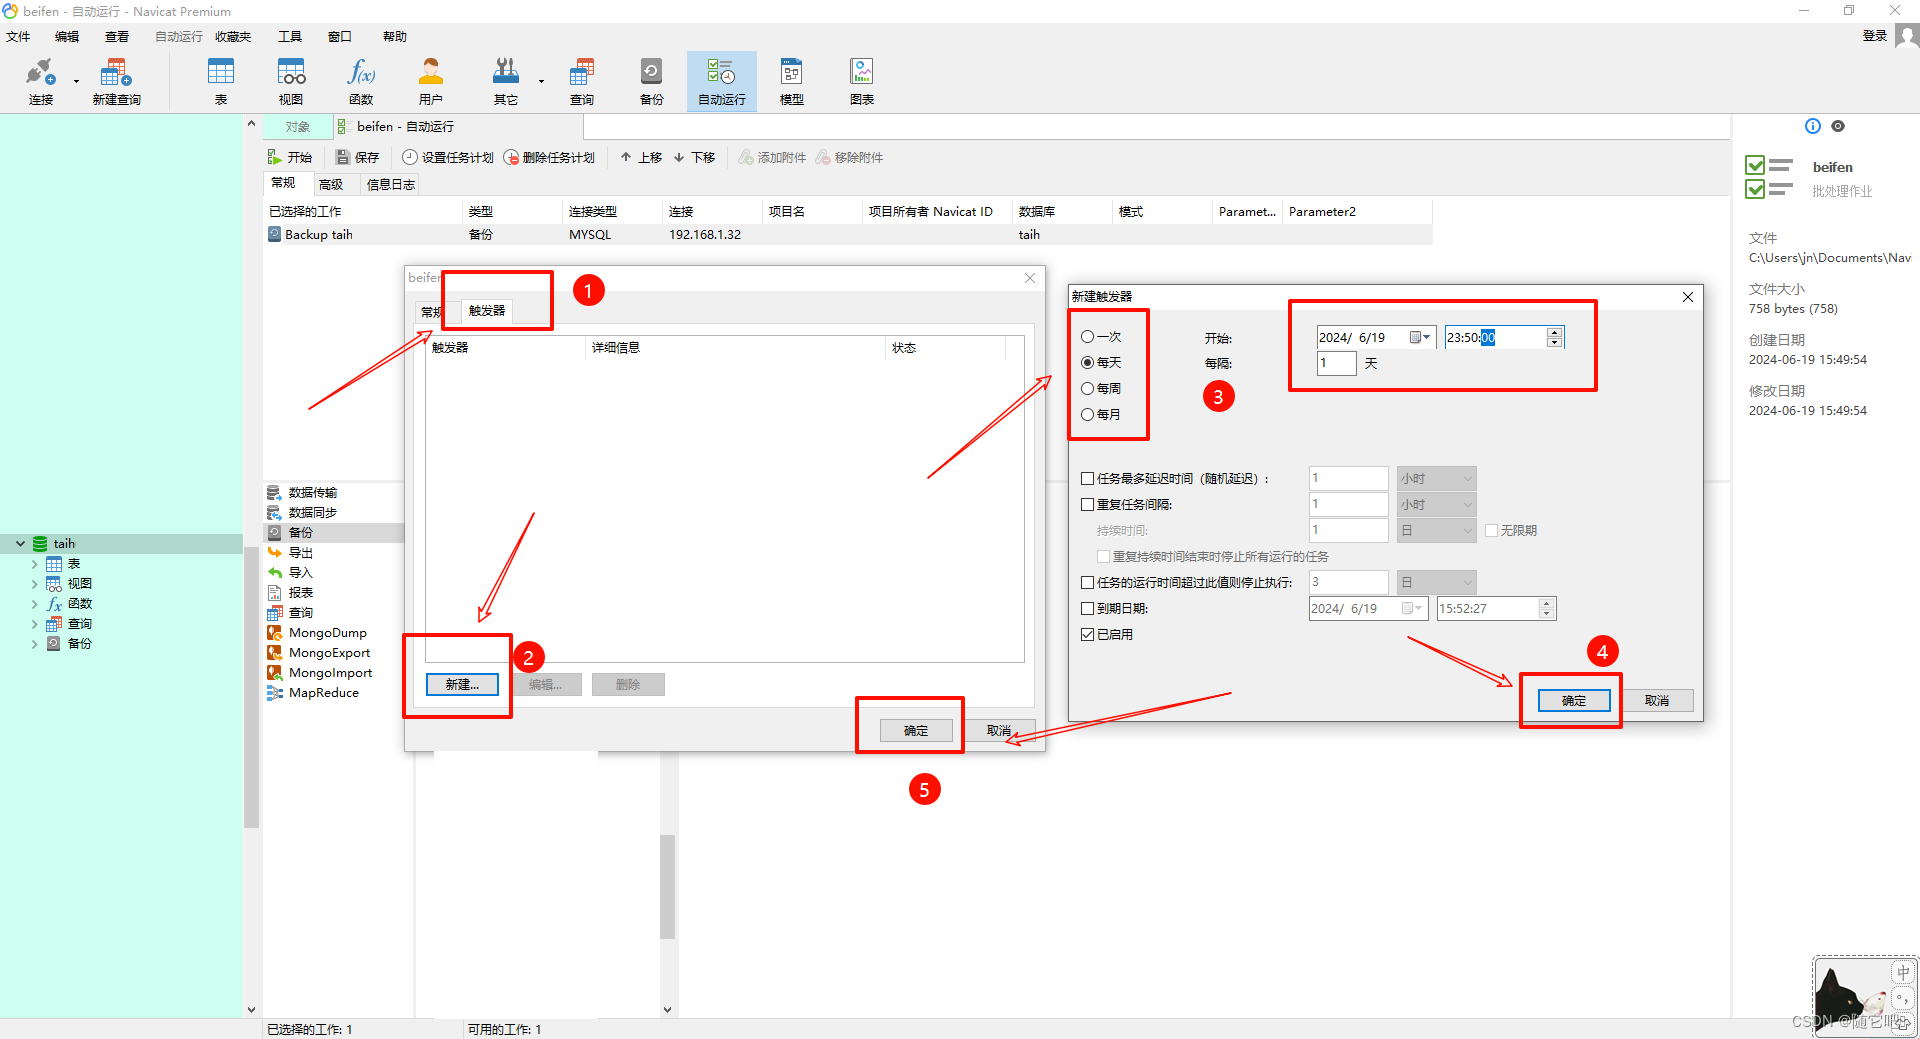Open the Model (模型) toolbar icon
Image resolution: width=1920 pixels, height=1039 pixels.
(792, 81)
